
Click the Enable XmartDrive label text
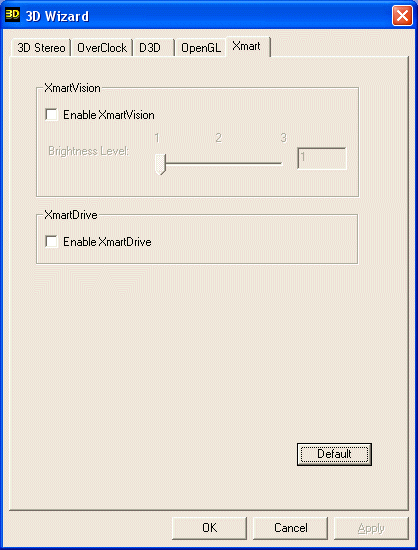107,242
